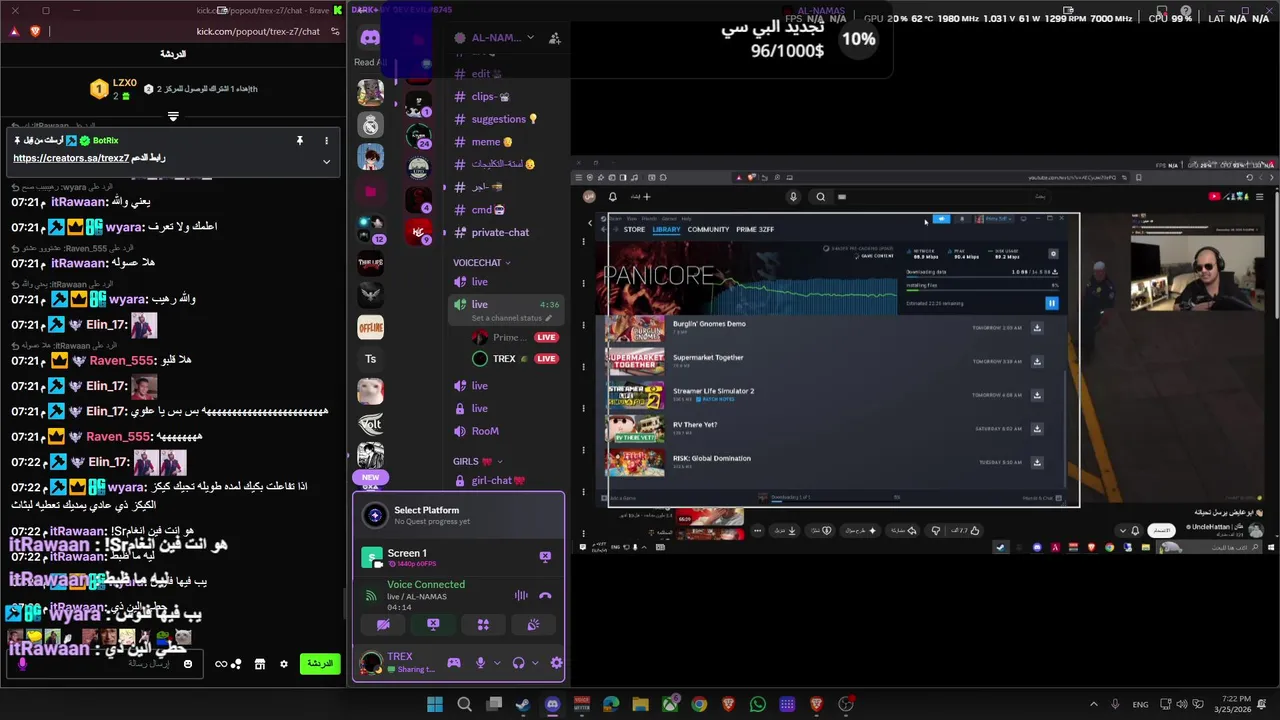The width and height of the screenshot is (1280, 720).
Task: Open Steam STORE tab in the stream
Action: tap(634, 229)
